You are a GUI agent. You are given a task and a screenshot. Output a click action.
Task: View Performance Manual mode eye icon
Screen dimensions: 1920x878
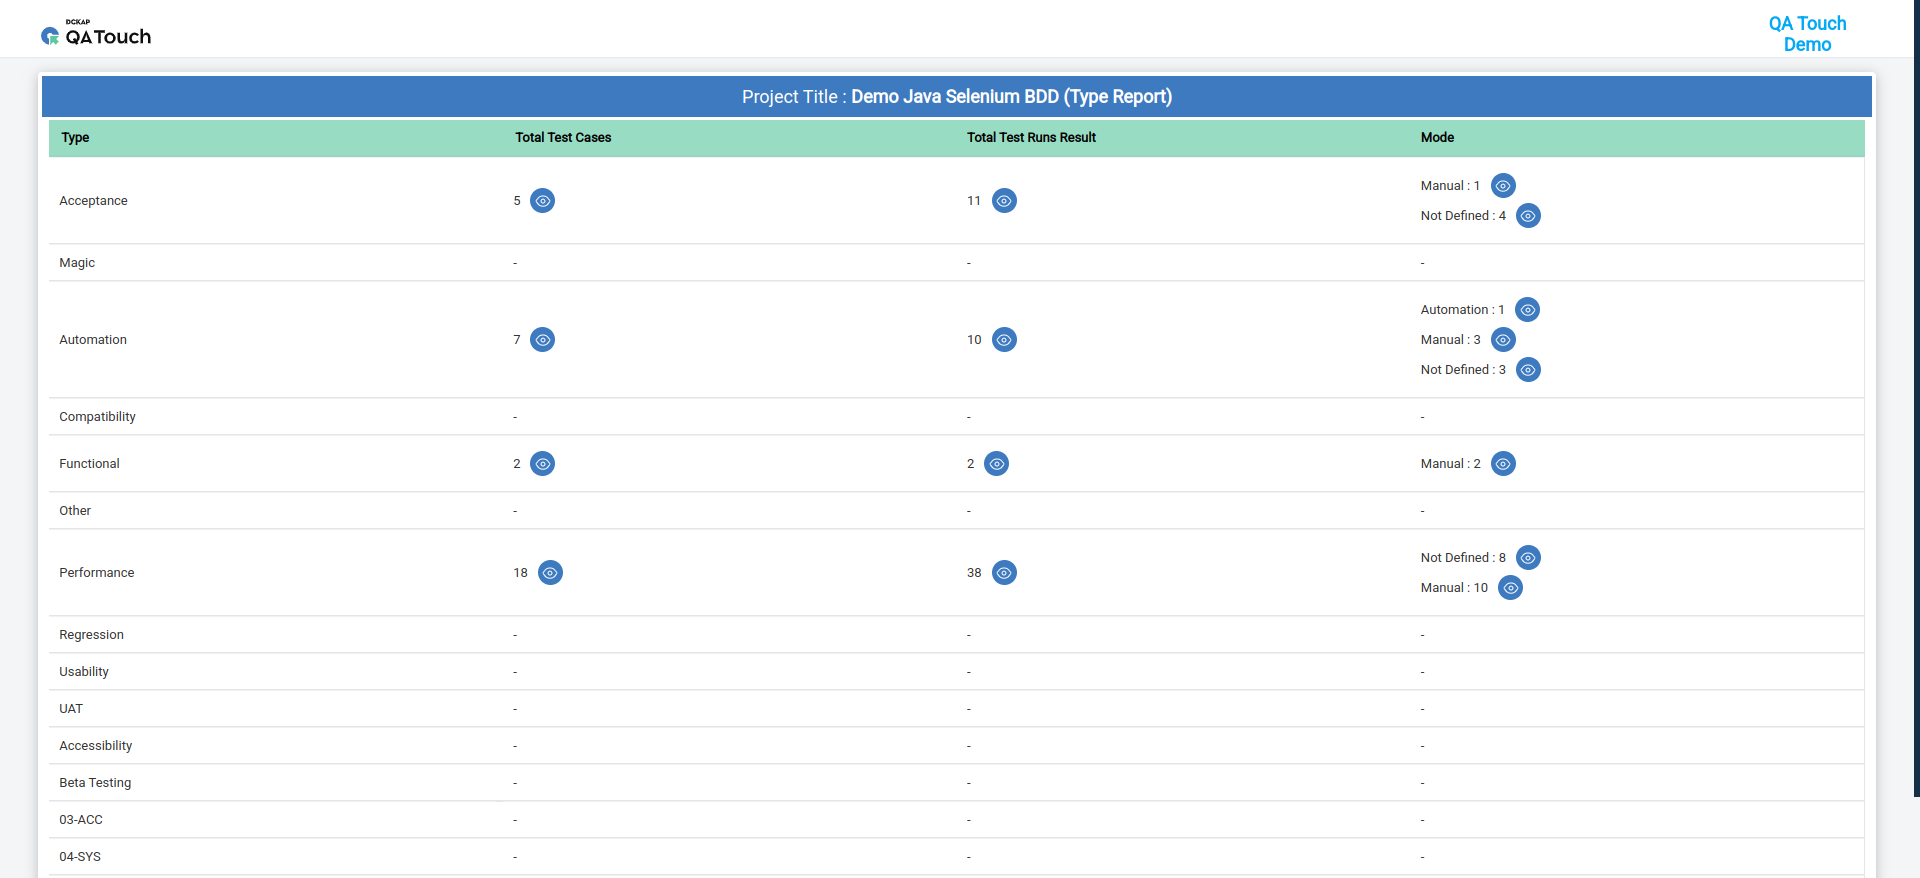tap(1511, 588)
